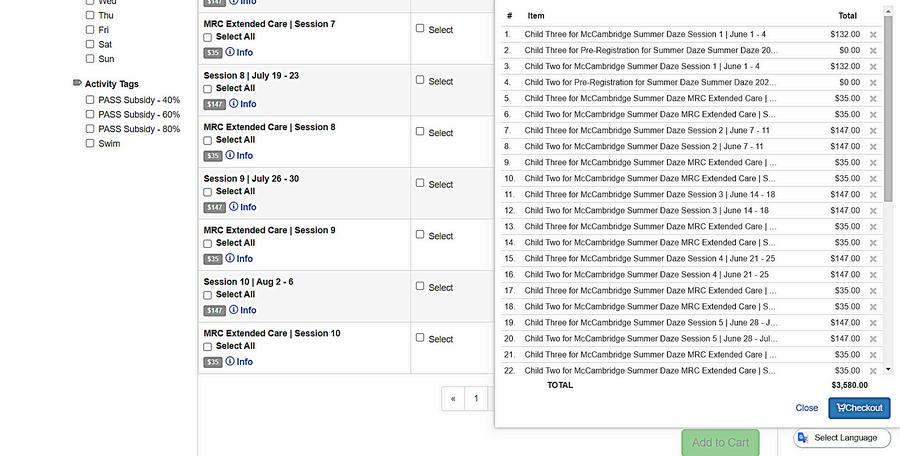Image resolution: width=900 pixels, height=456 pixels.
Task: Remove cart item 19 Child Three Session 5
Action: (872, 323)
